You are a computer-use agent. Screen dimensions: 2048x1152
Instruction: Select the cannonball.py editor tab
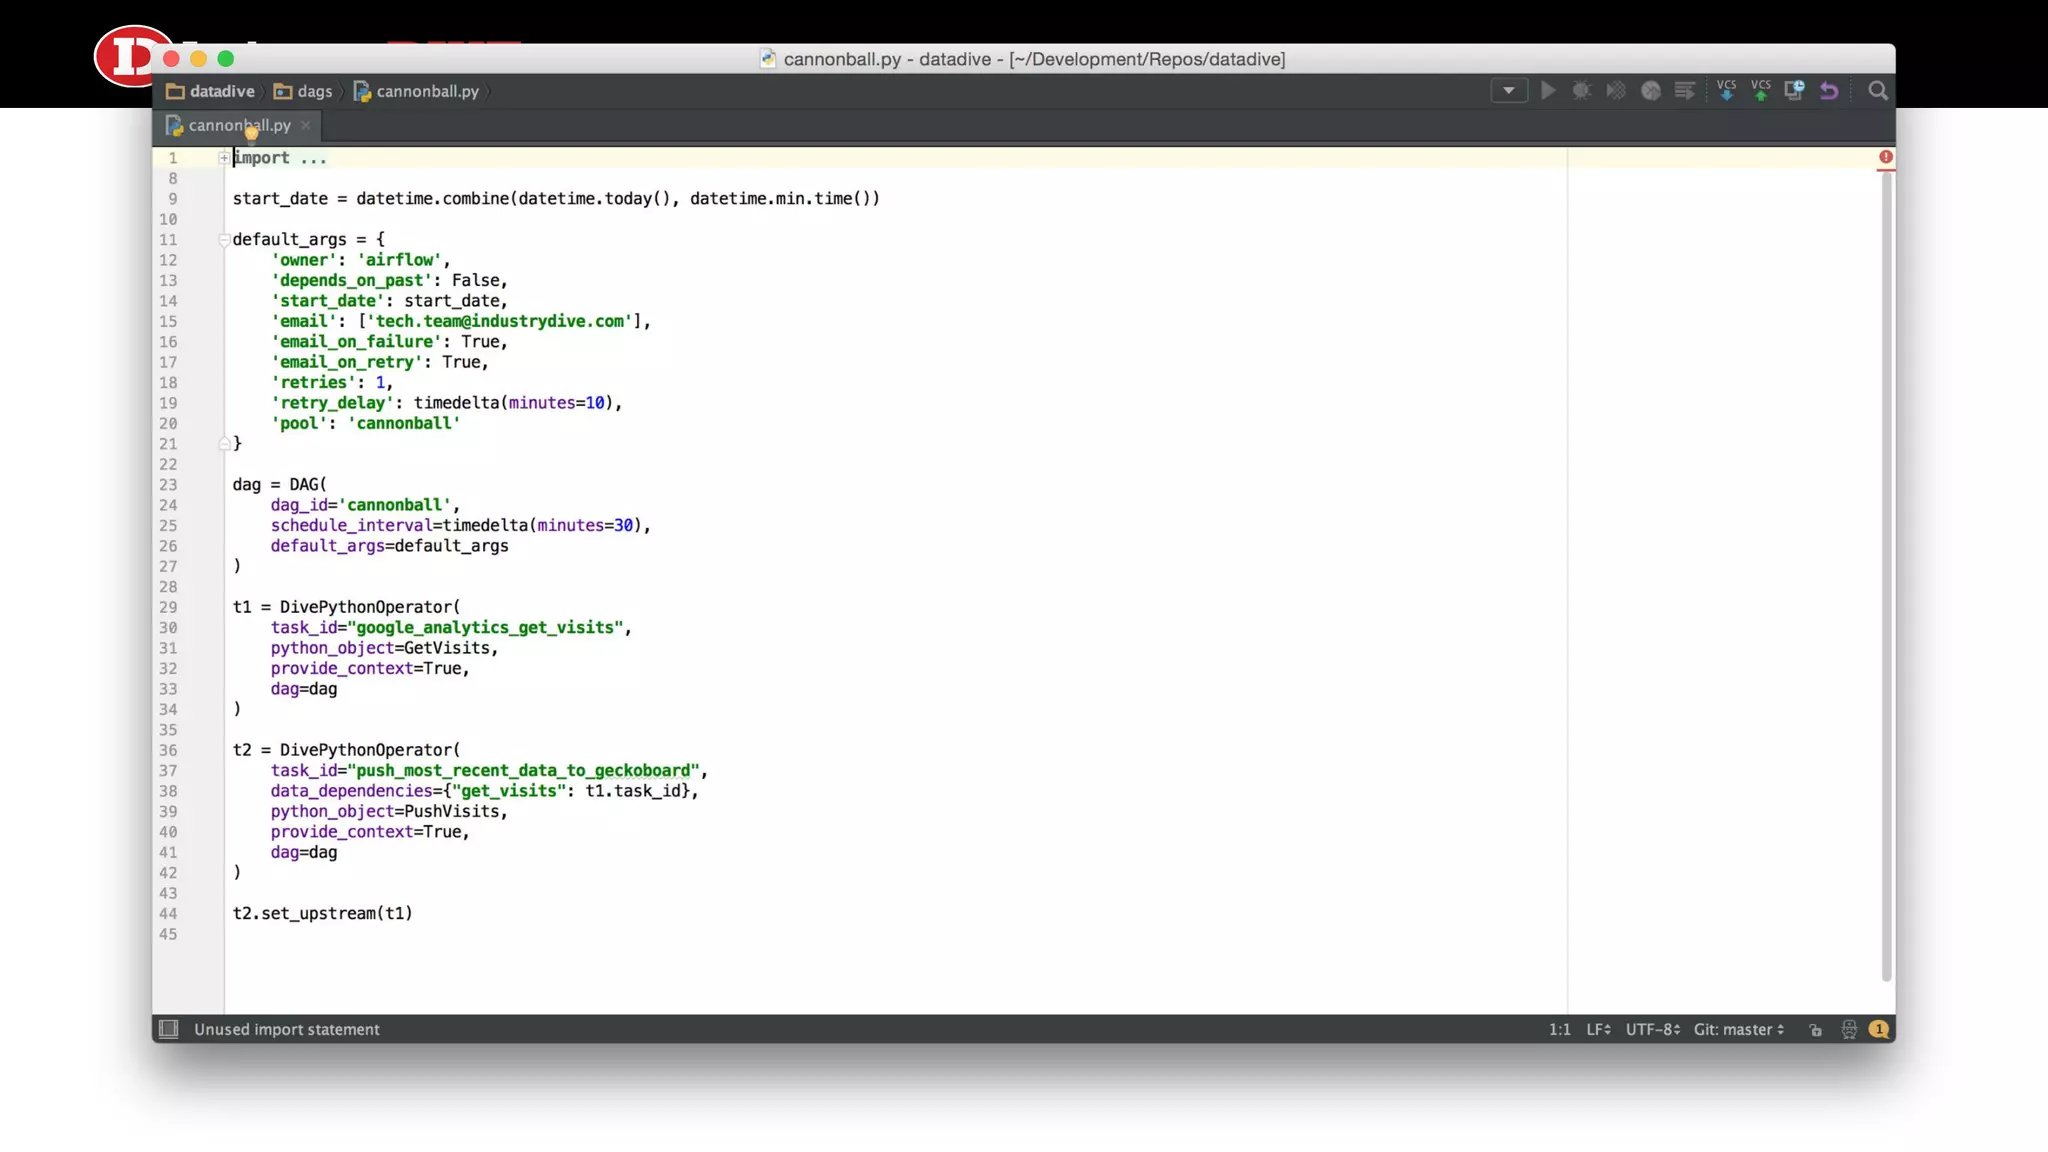238,125
